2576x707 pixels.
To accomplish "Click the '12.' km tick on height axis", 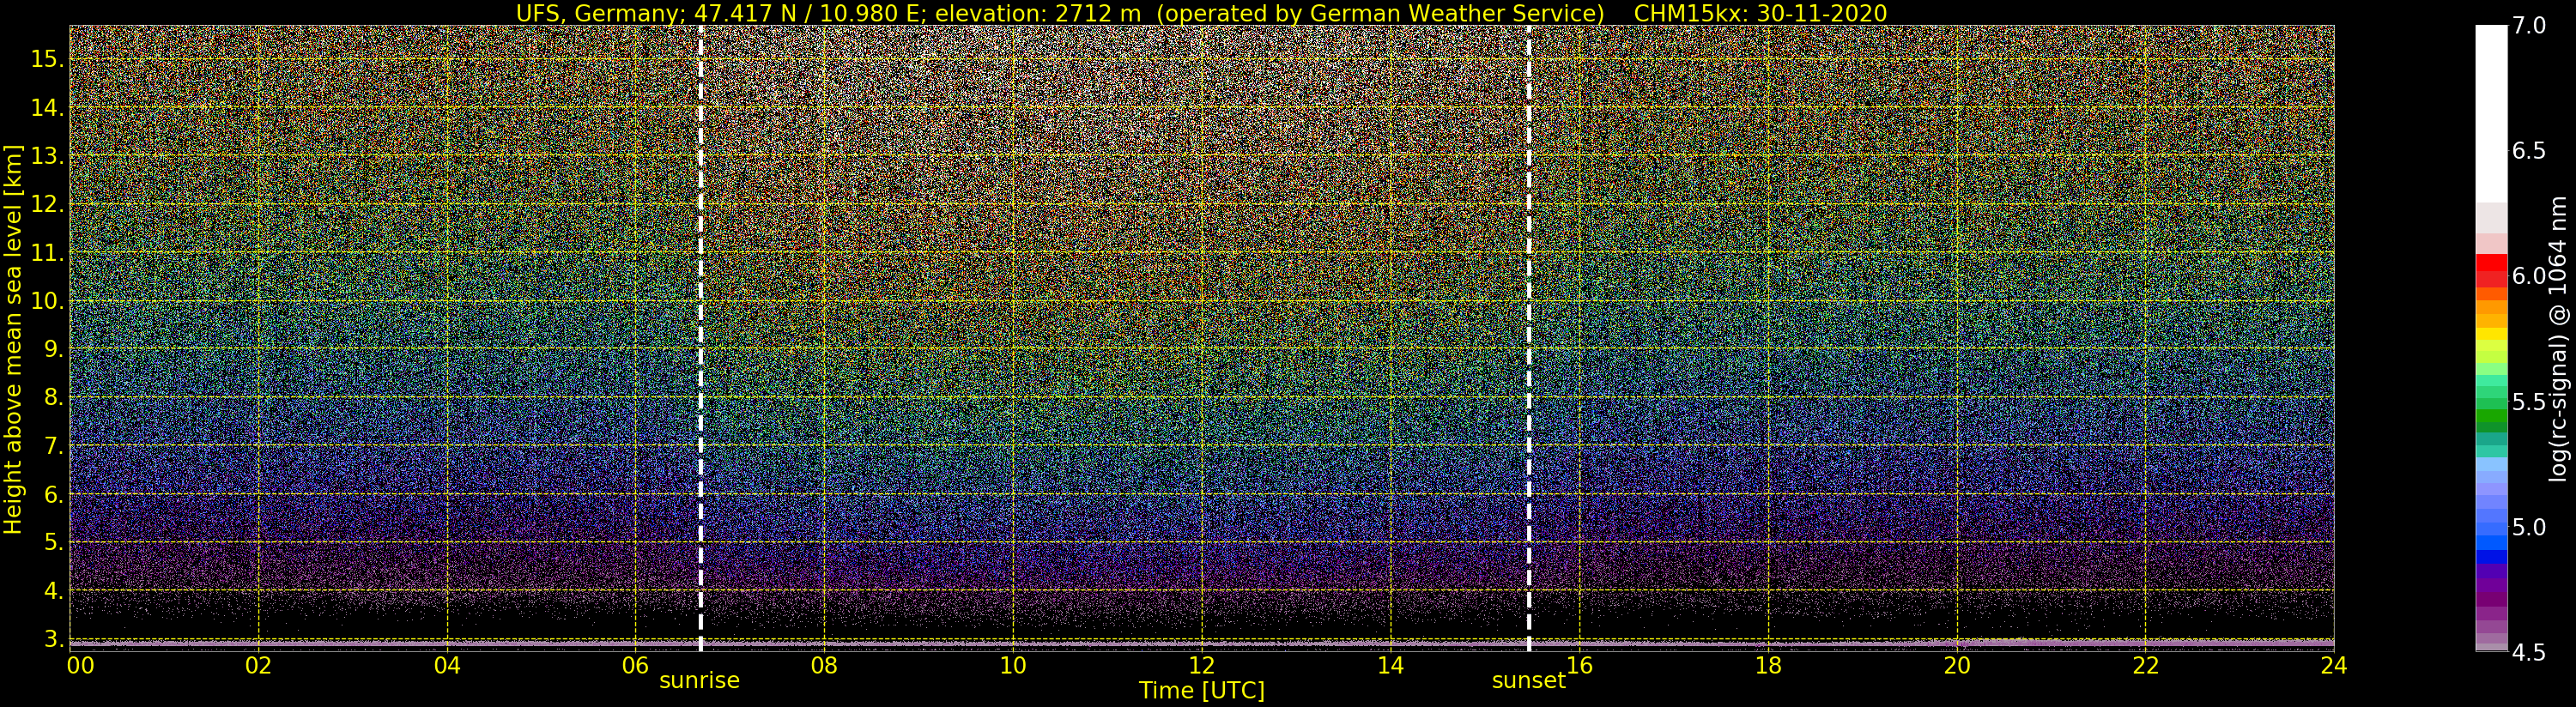I will [x=47, y=204].
